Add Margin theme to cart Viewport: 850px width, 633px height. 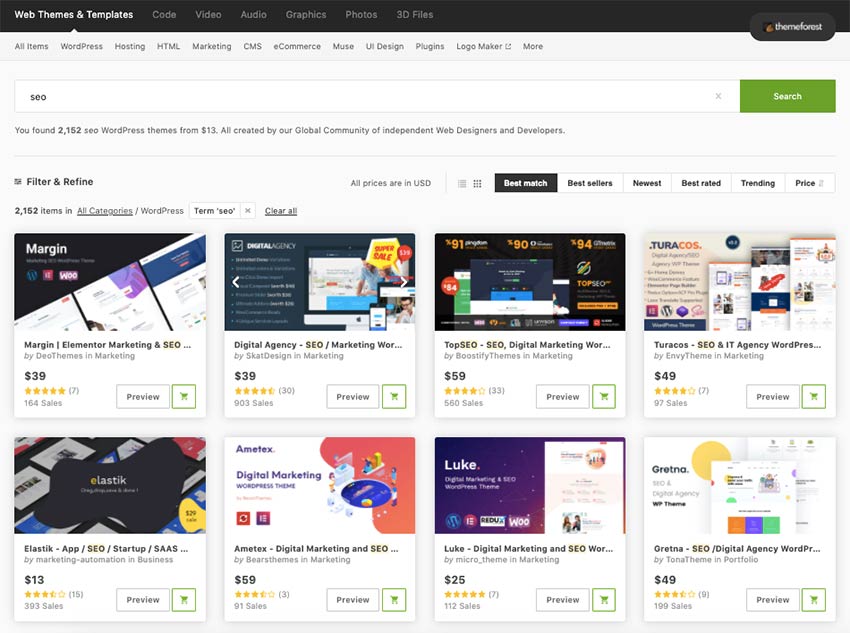pyautogui.click(x=184, y=397)
